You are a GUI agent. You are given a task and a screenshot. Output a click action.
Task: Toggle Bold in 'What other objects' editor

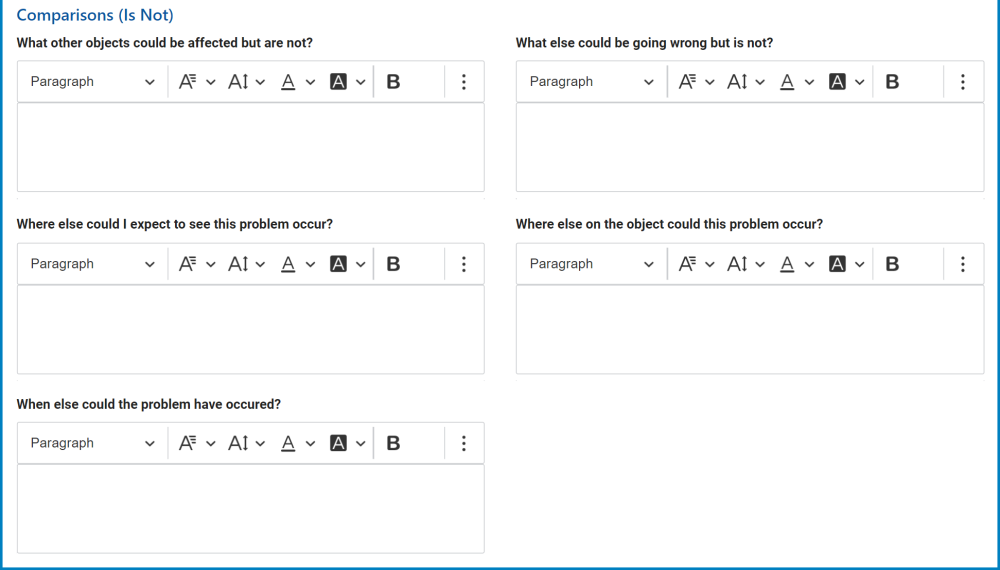click(x=393, y=82)
